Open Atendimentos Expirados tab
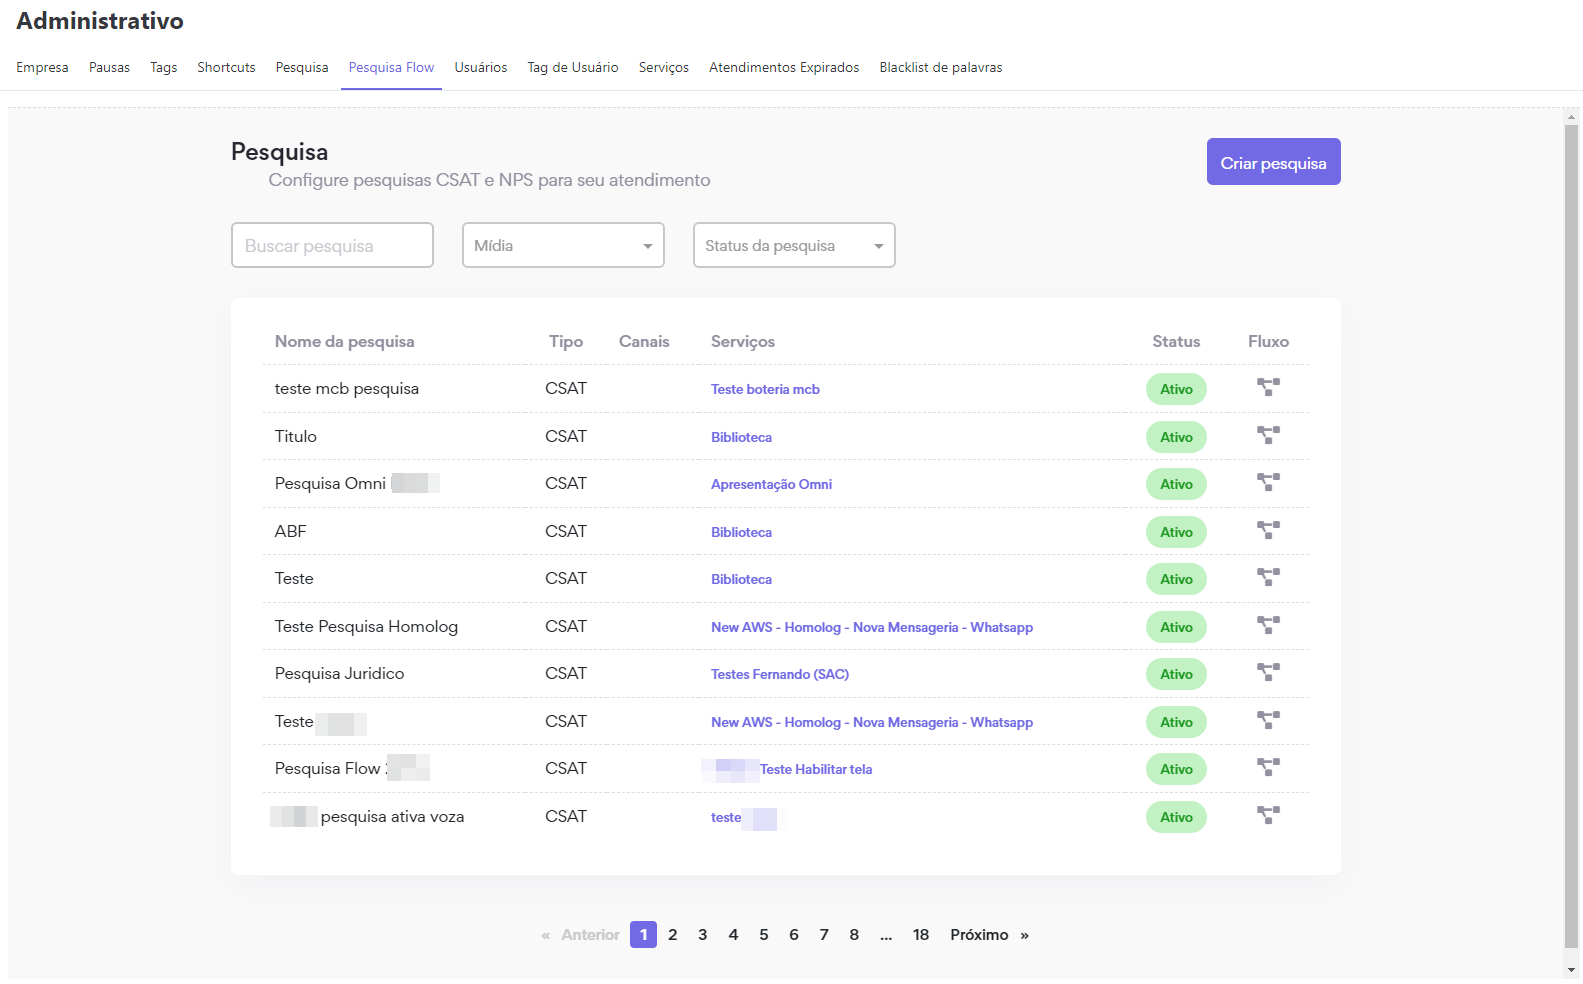The image size is (1583, 984). pos(784,67)
